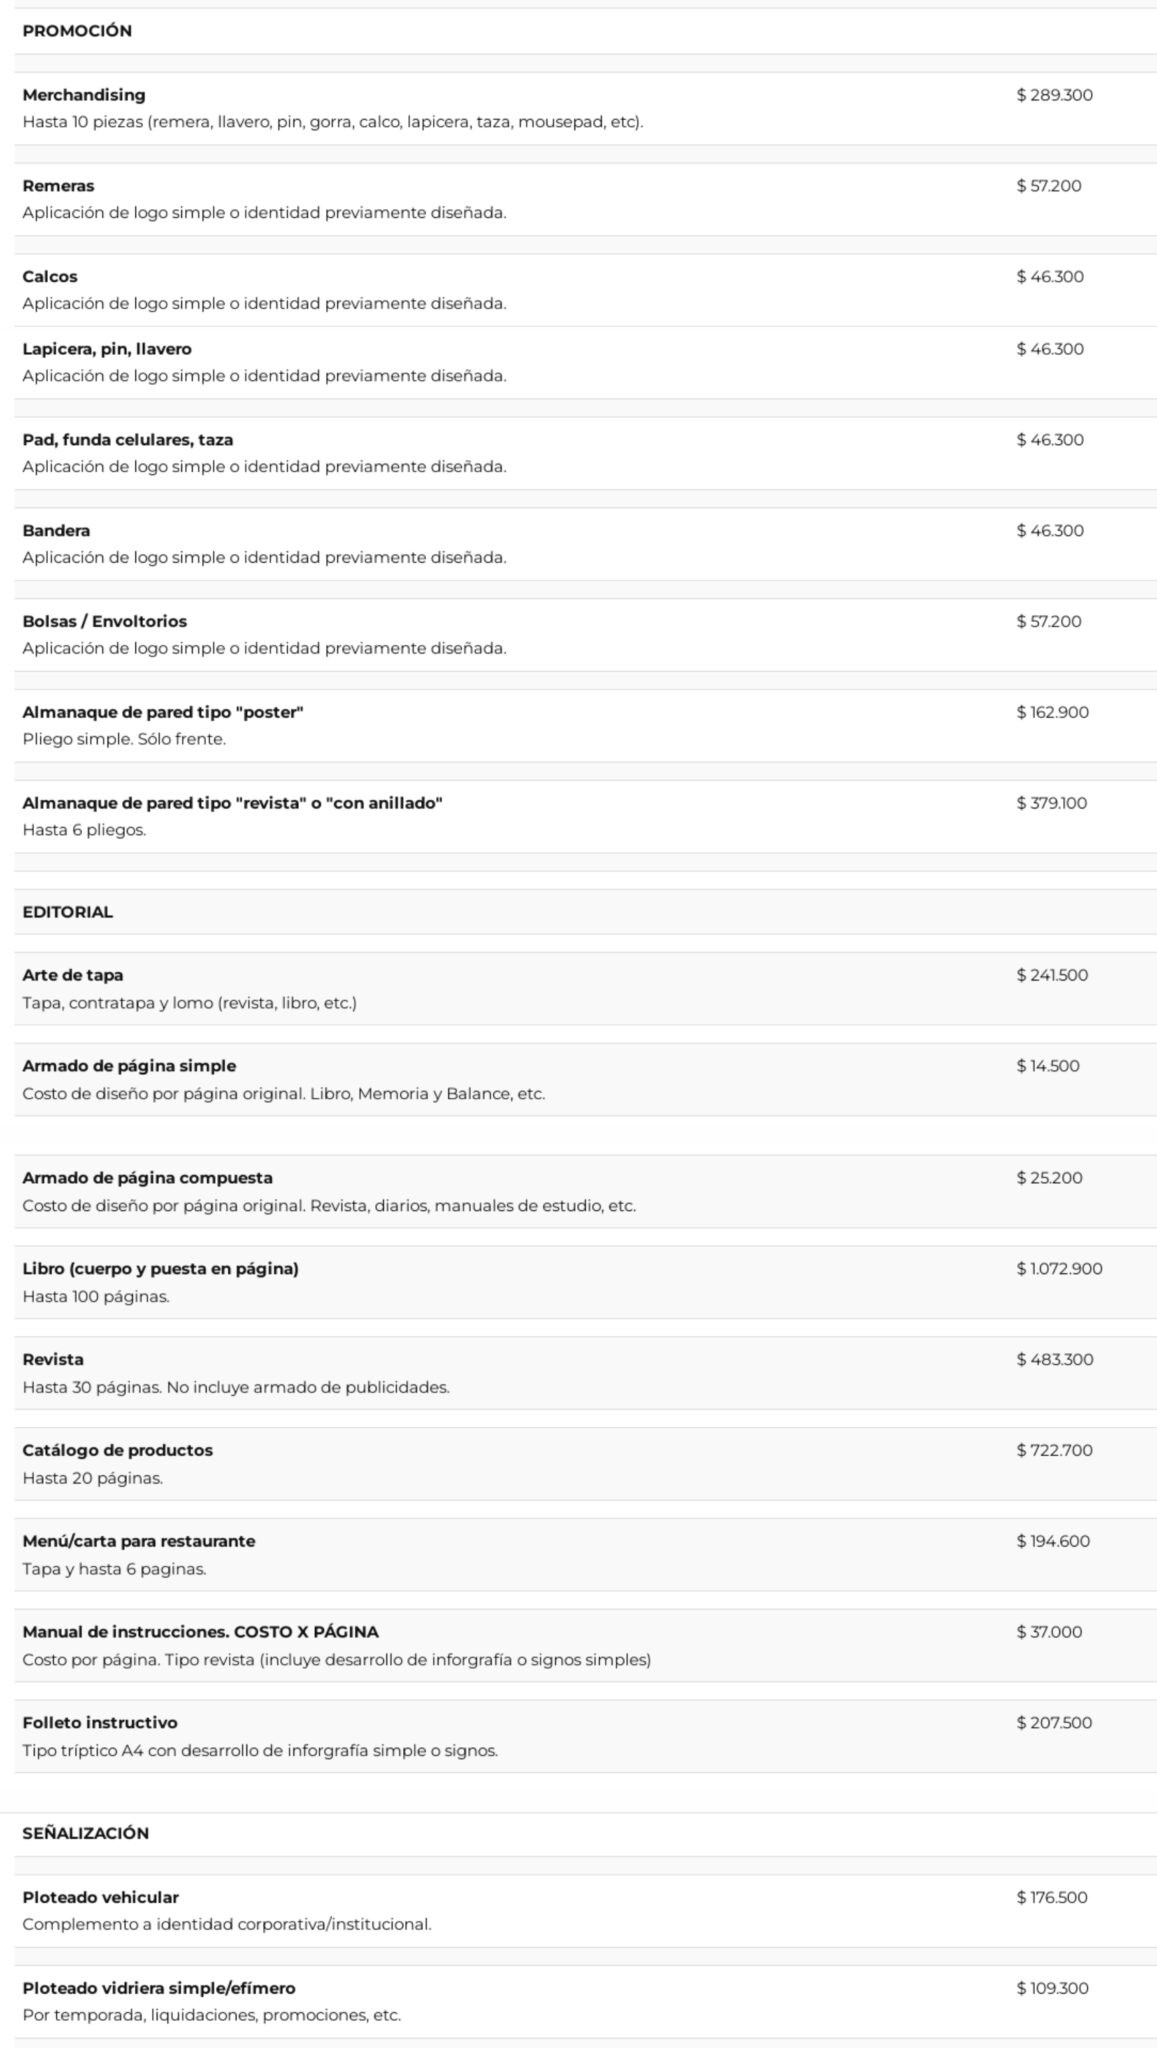Screen dimensions: 1157x2048
Task: Click the $ 162.900 poster almanac price
Action: (1052, 712)
